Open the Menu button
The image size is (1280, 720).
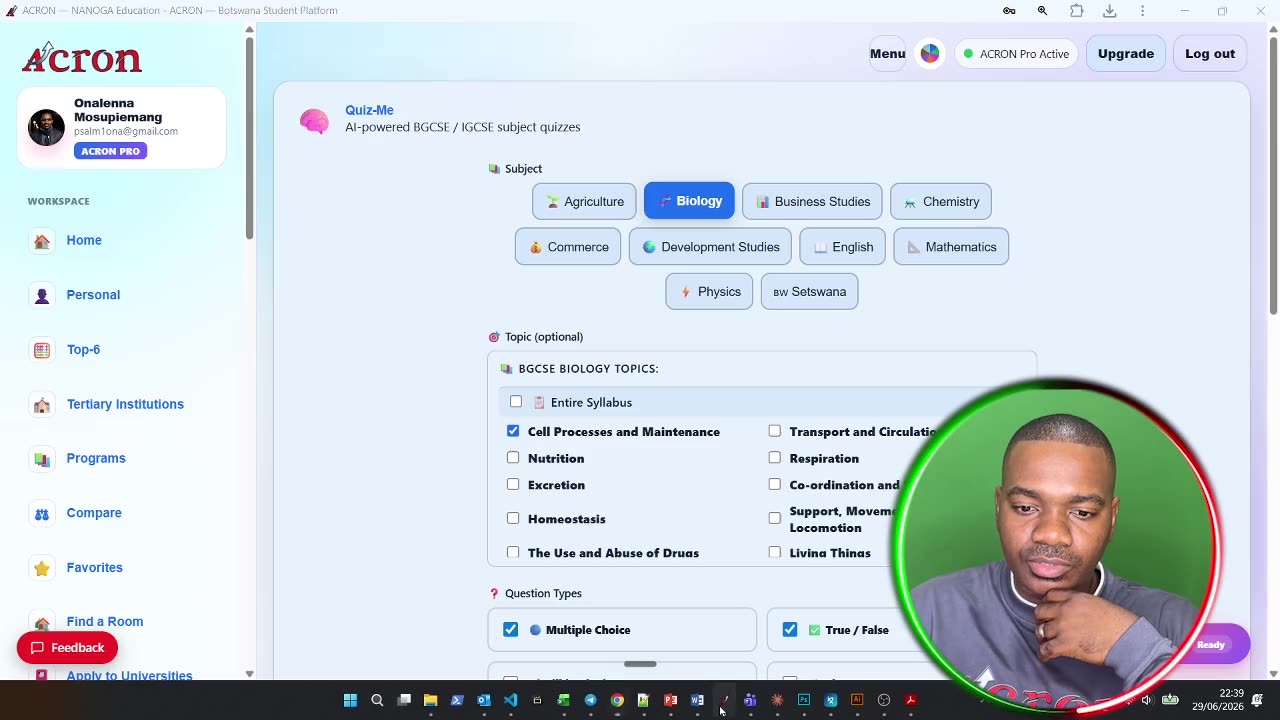887,54
